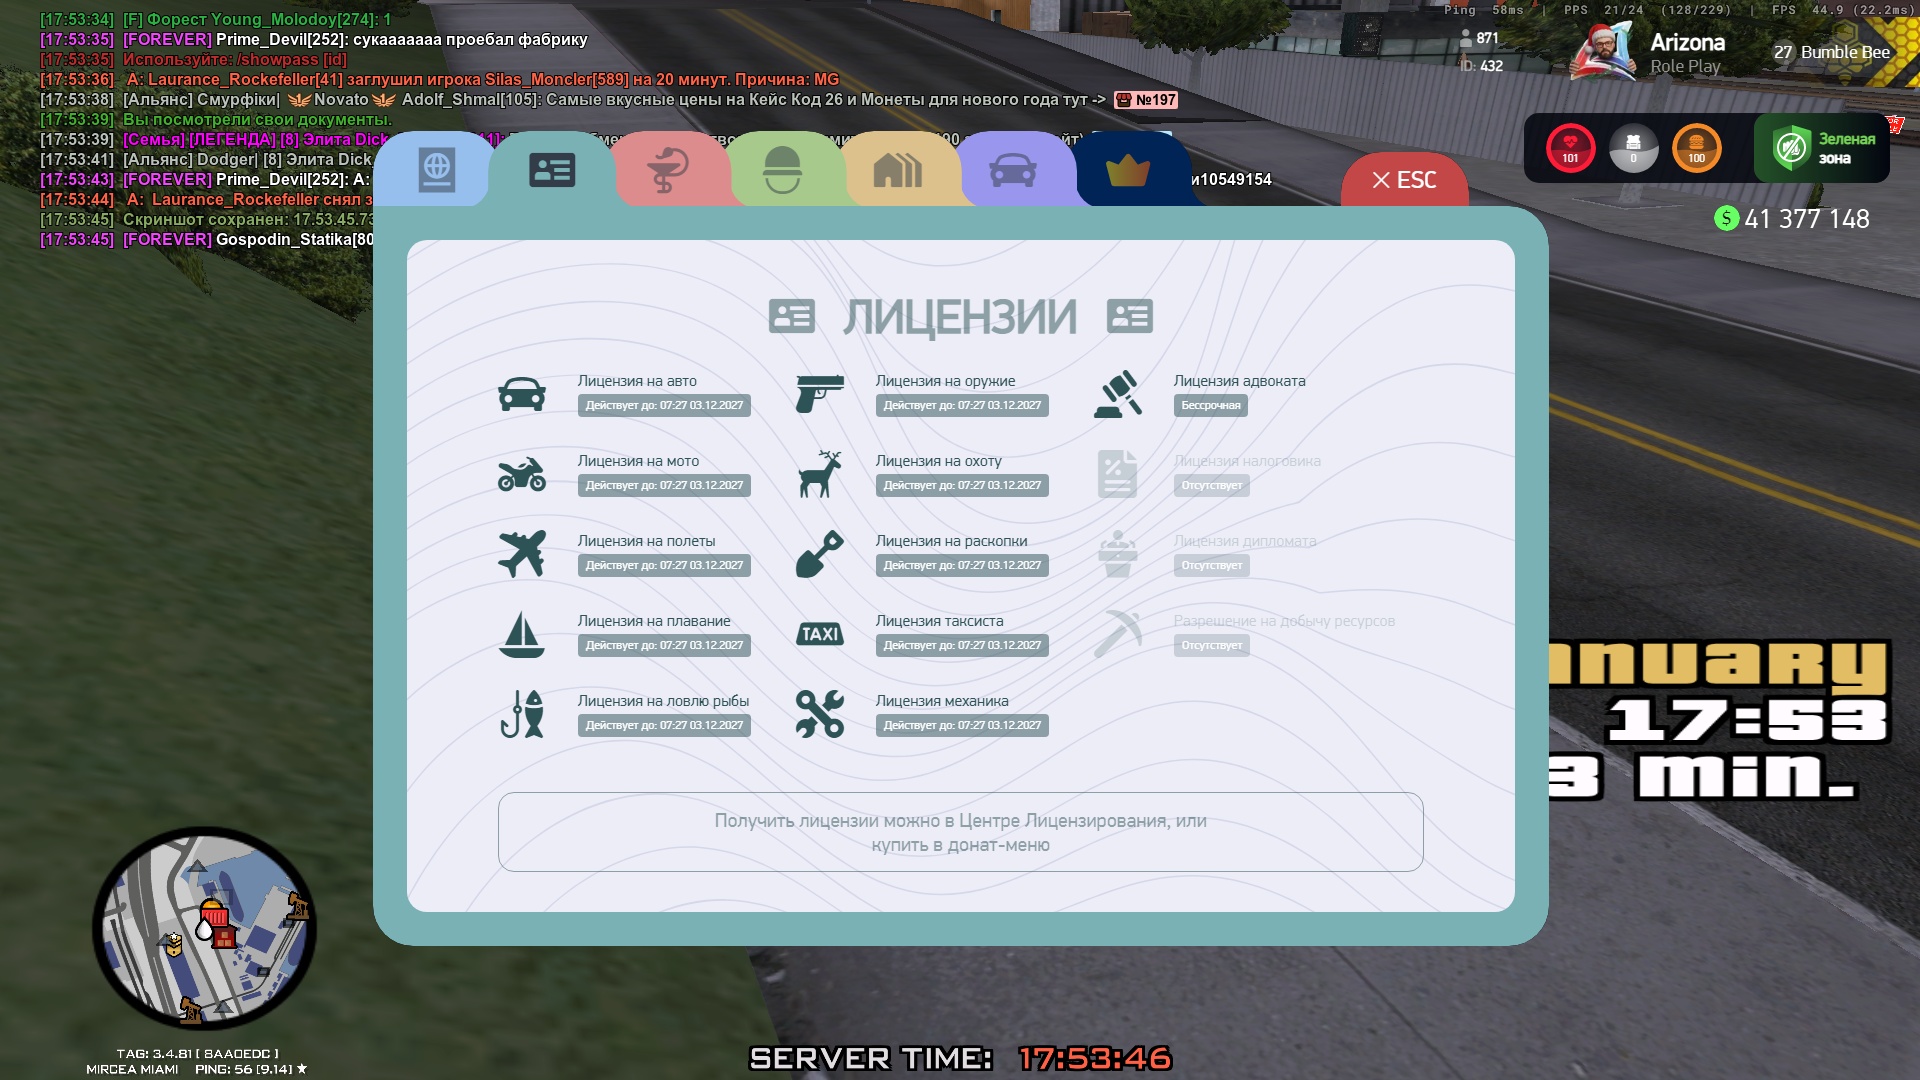1920x1080 pixels.
Task: Select the houses property tab
Action: click(x=897, y=171)
